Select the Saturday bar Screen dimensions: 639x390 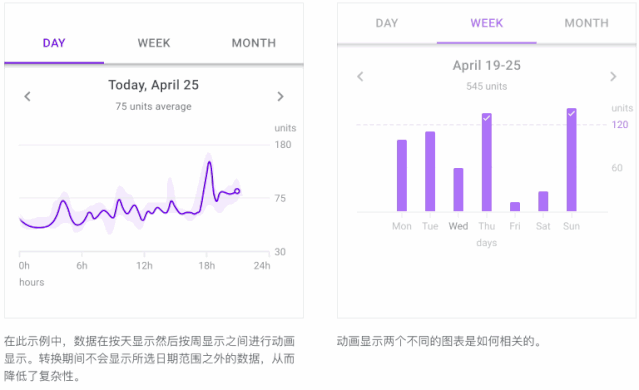(x=543, y=201)
